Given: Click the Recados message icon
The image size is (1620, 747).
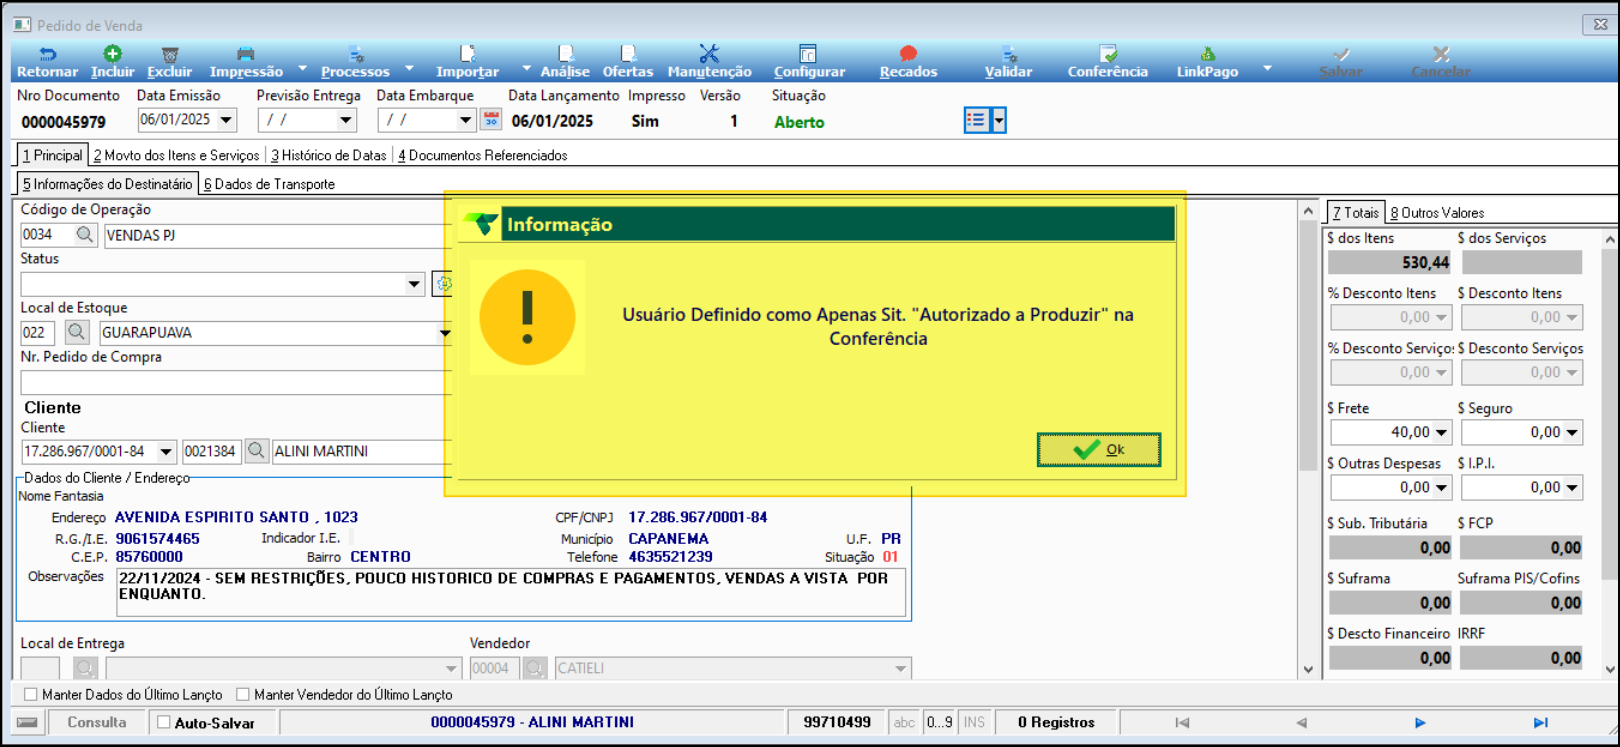Looking at the screenshot, I should click(x=908, y=55).
